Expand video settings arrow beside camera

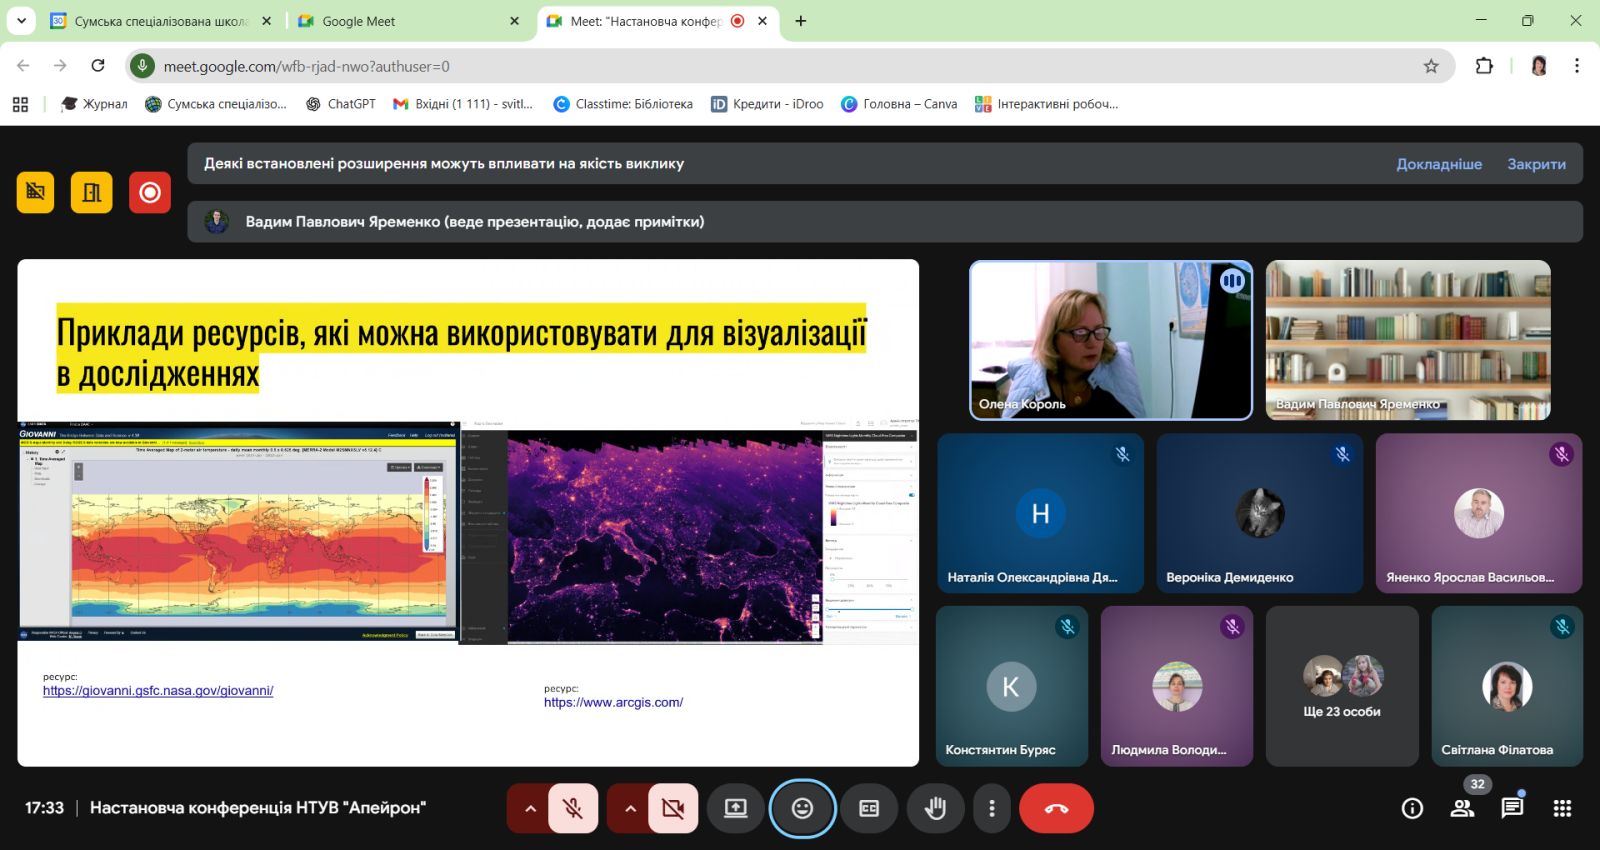(630, 808)
